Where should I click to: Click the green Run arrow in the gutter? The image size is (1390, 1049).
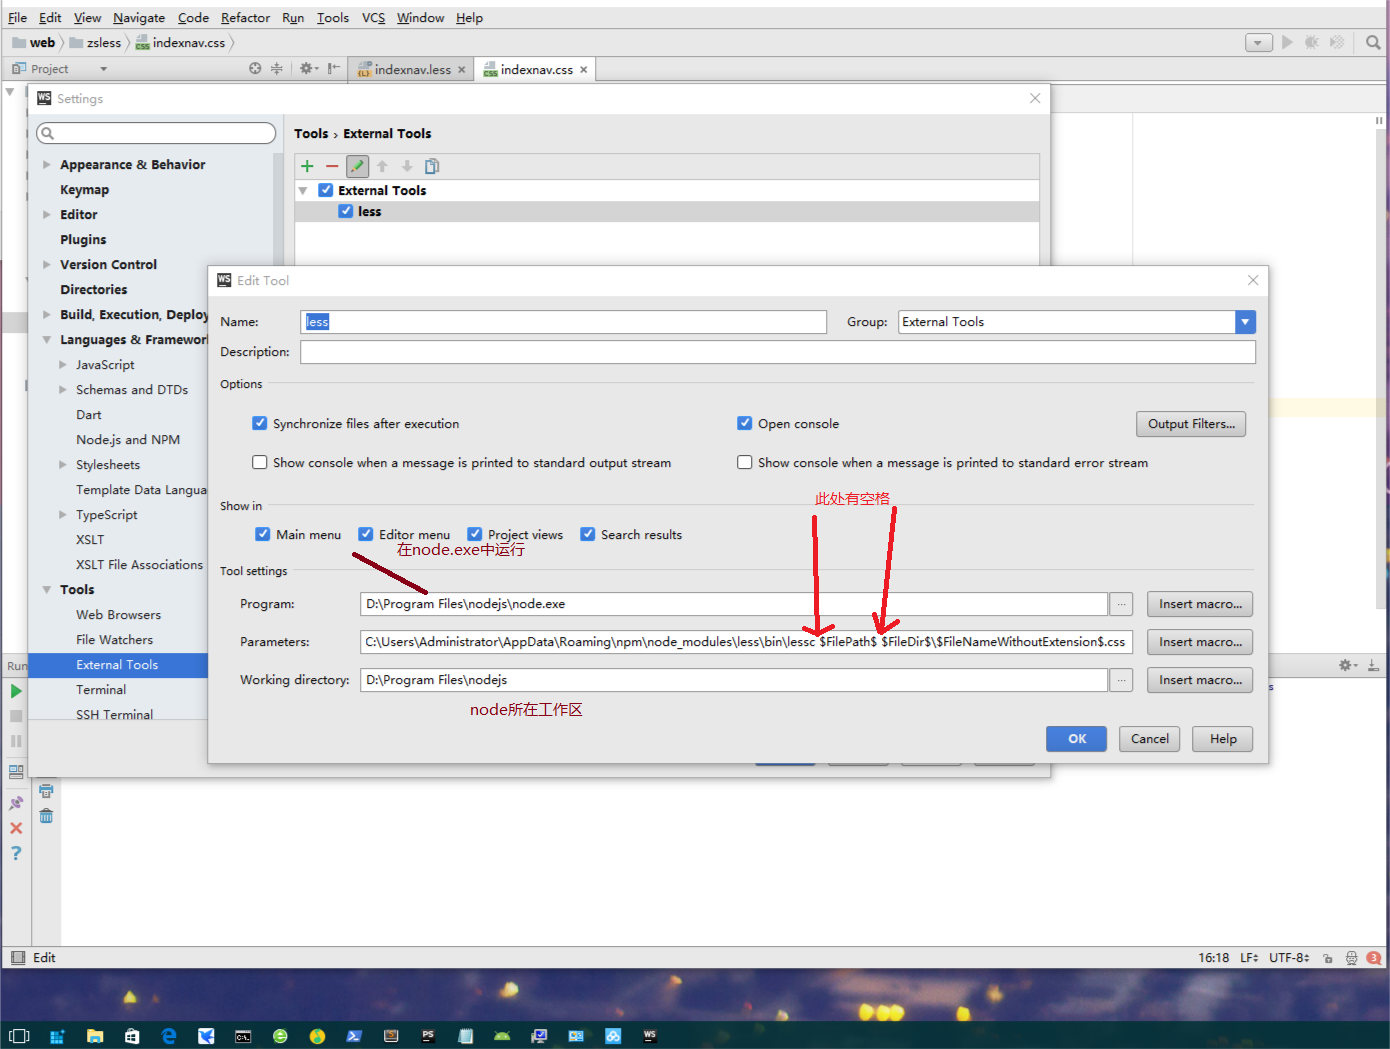tap(16, 690)
